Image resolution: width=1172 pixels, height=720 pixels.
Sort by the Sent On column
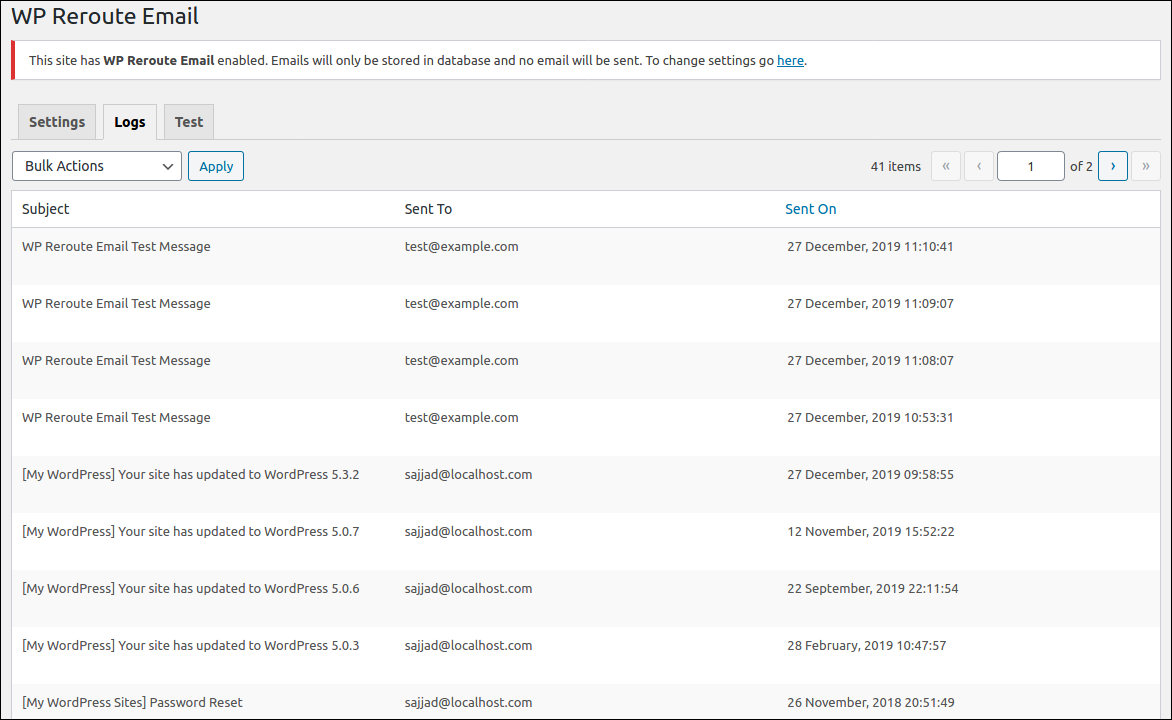[810, 209]
